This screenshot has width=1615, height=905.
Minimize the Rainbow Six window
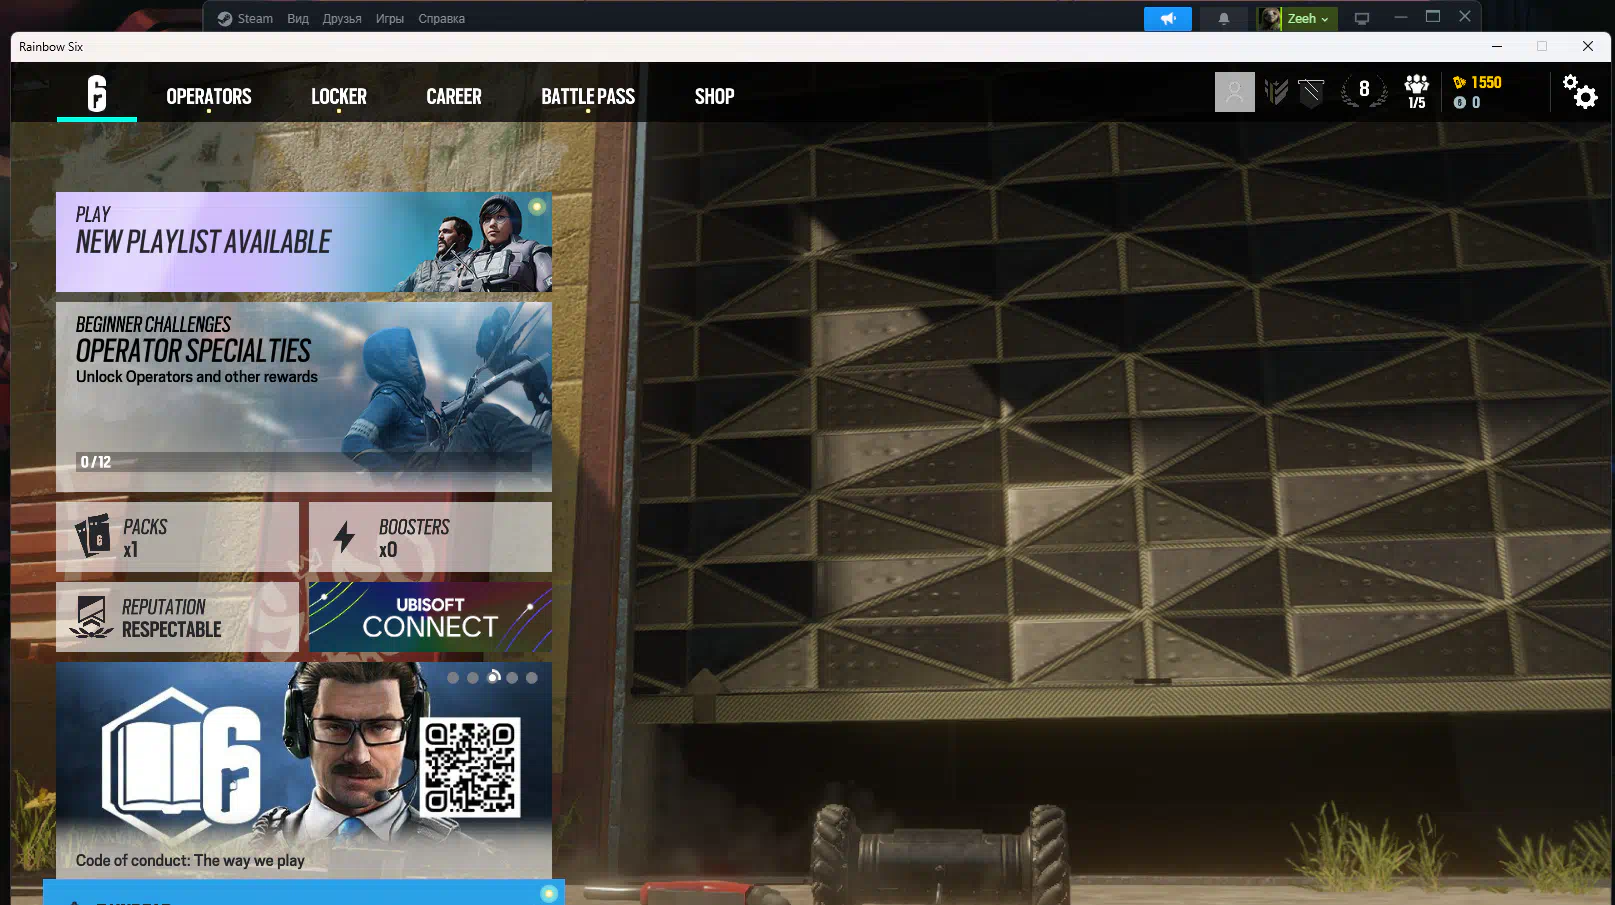pos(1497,46)
